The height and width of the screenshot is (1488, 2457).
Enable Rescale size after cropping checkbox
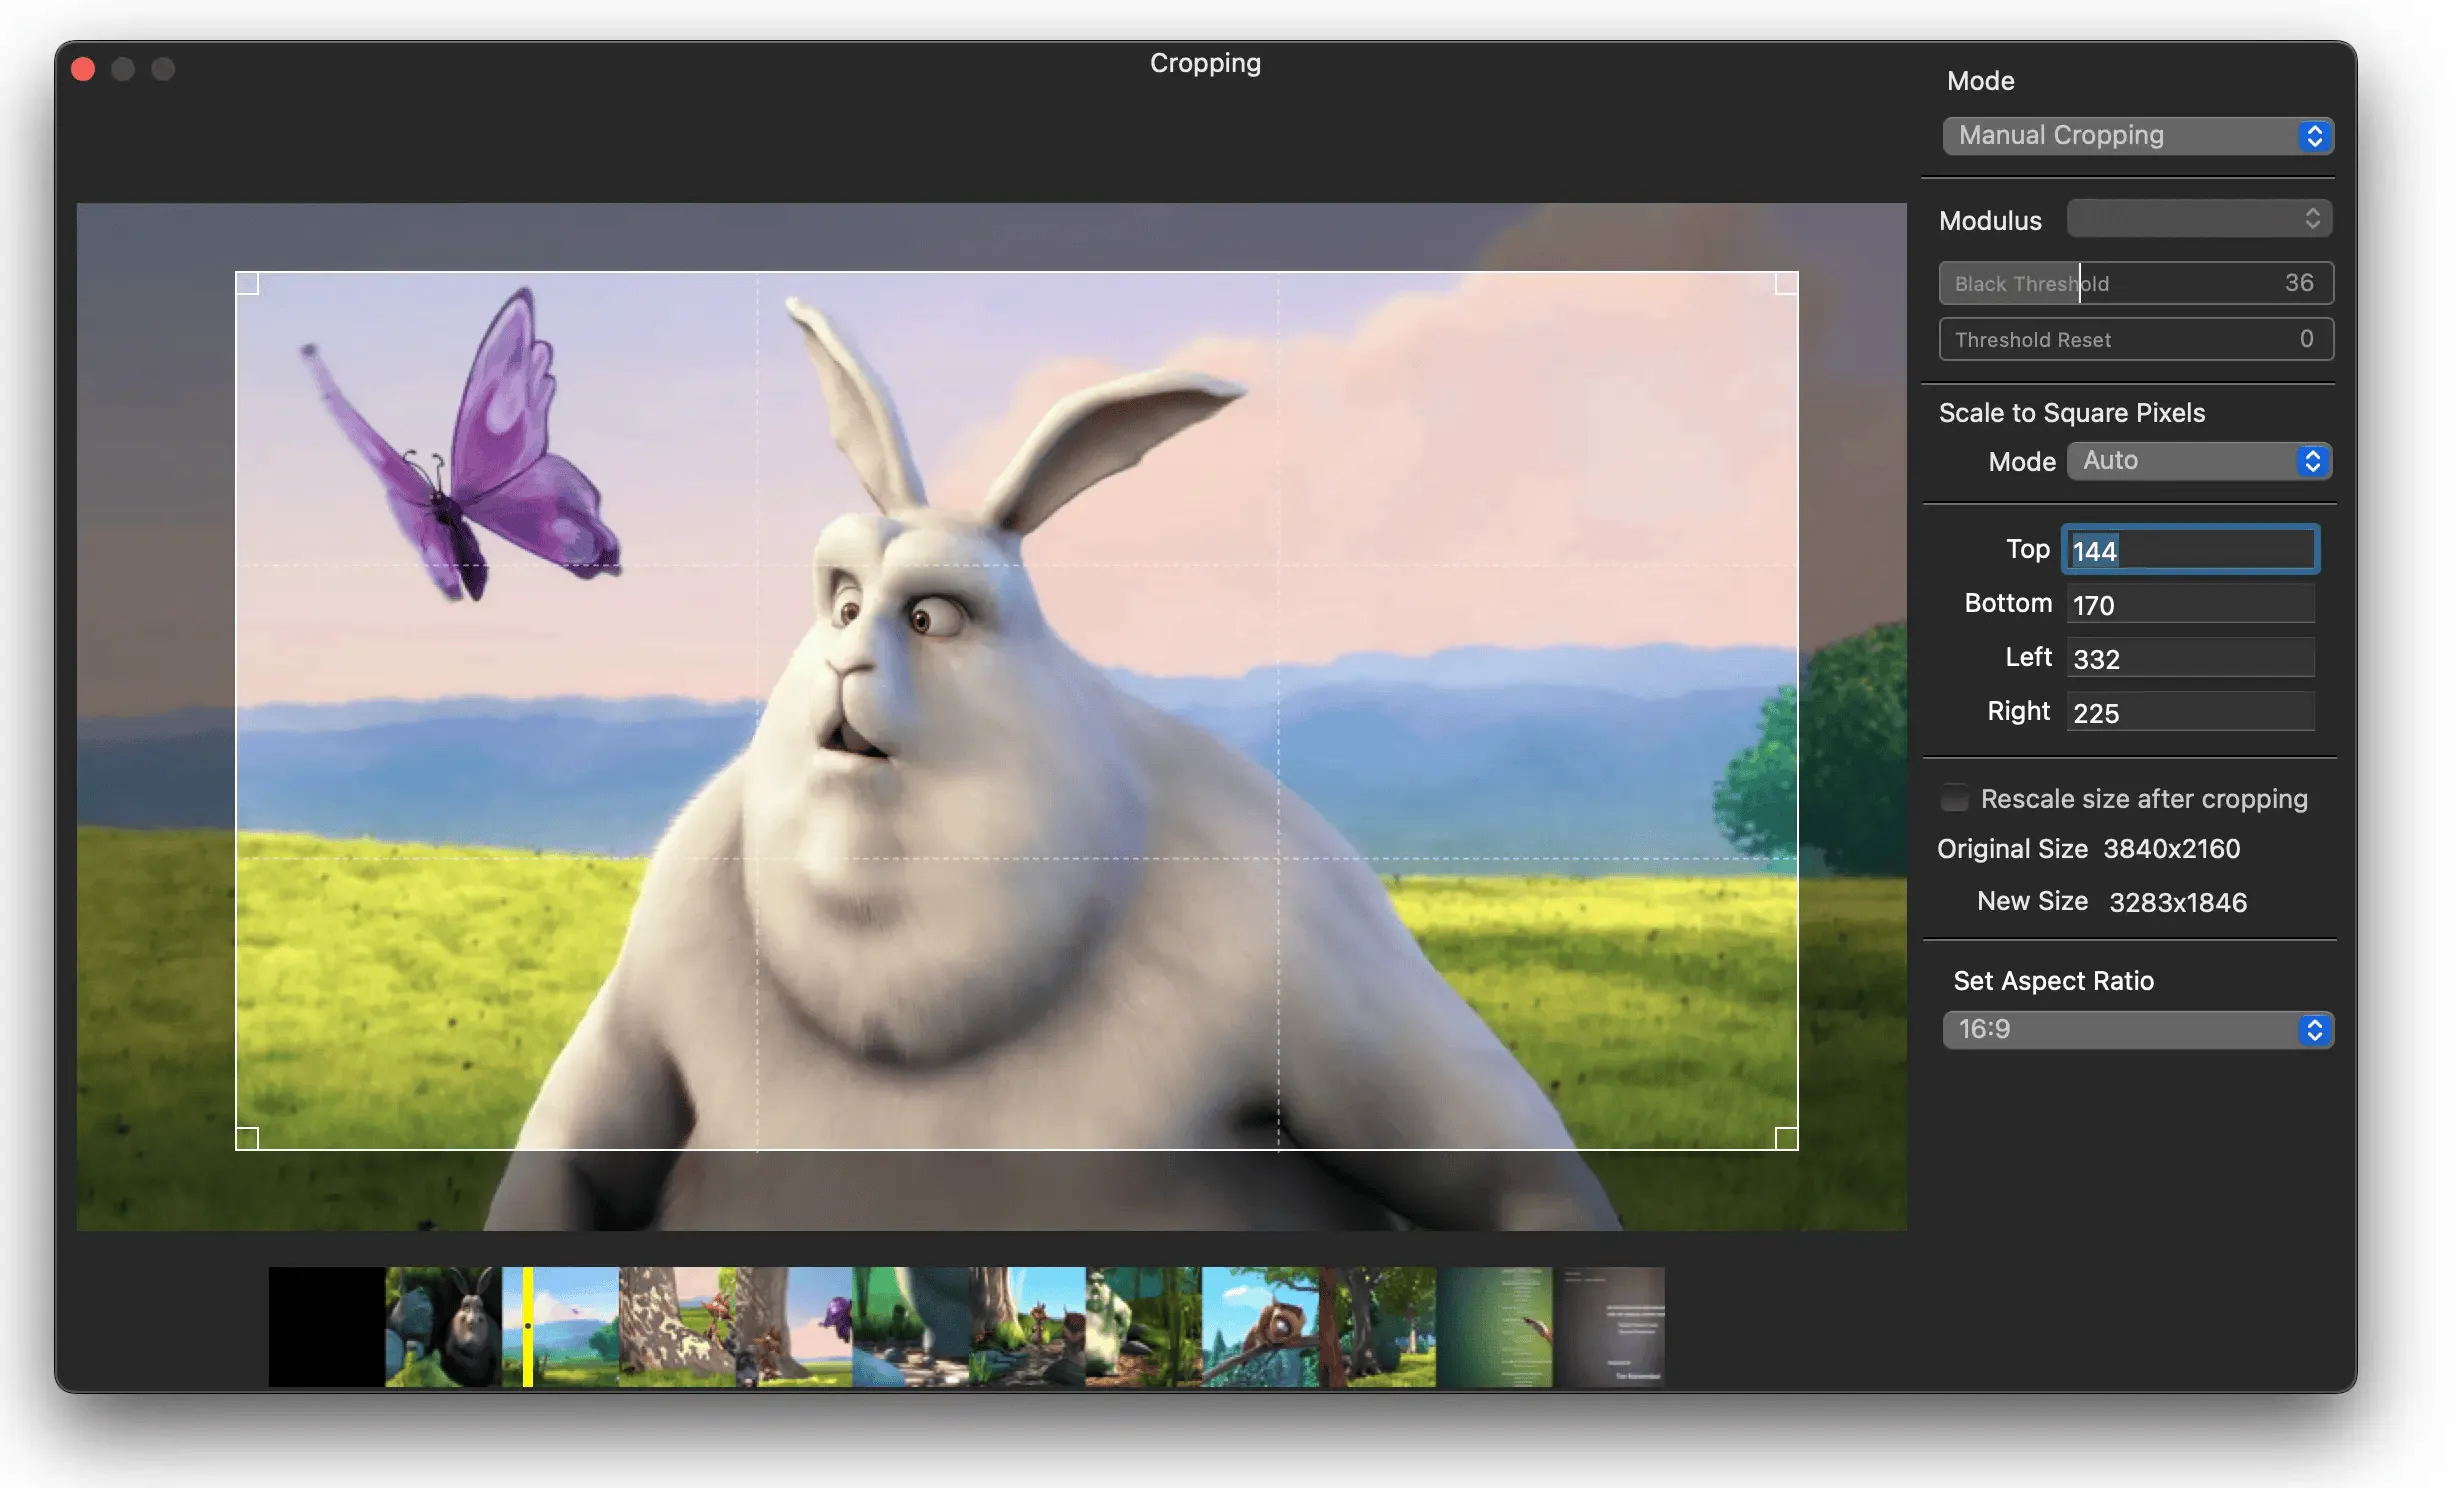[1954, 799]
